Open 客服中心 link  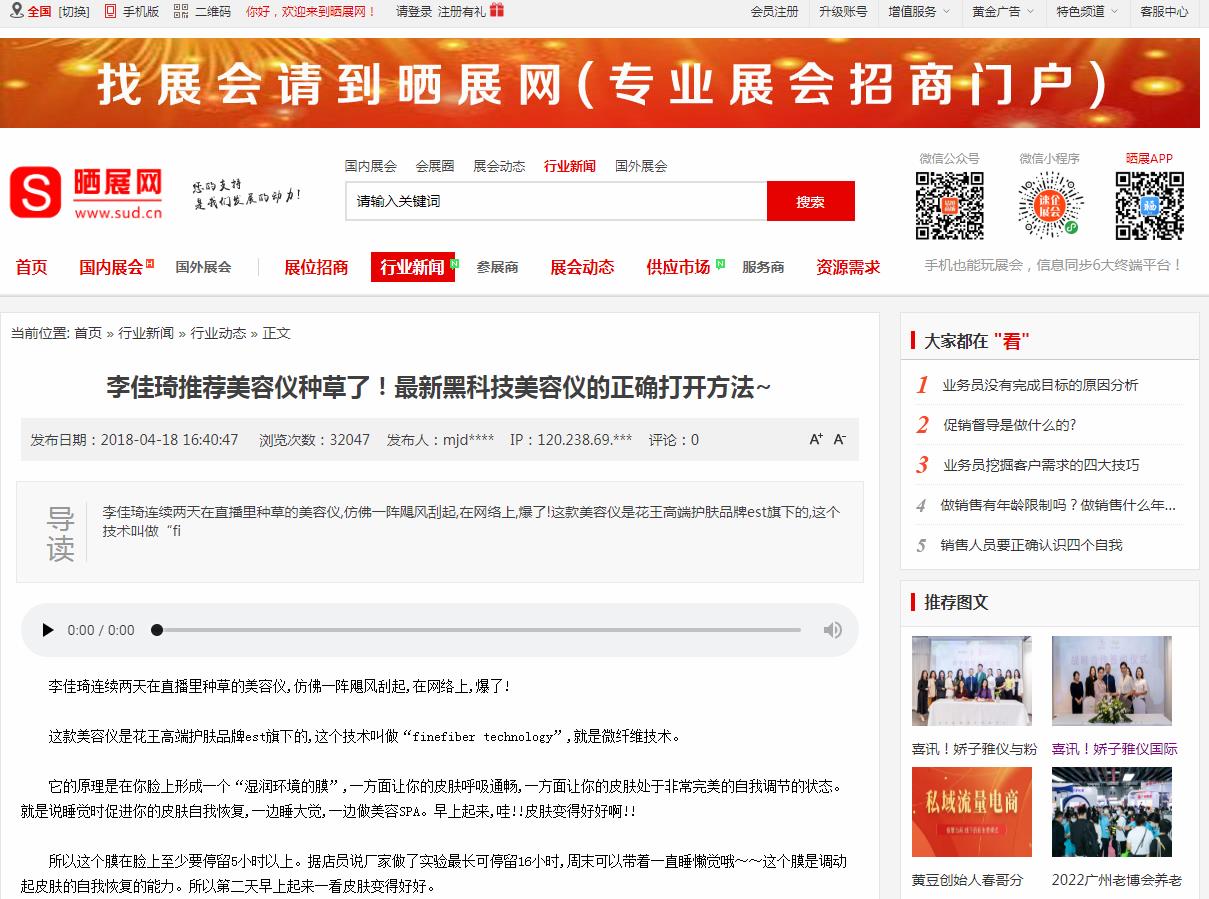coord(1165,11)
